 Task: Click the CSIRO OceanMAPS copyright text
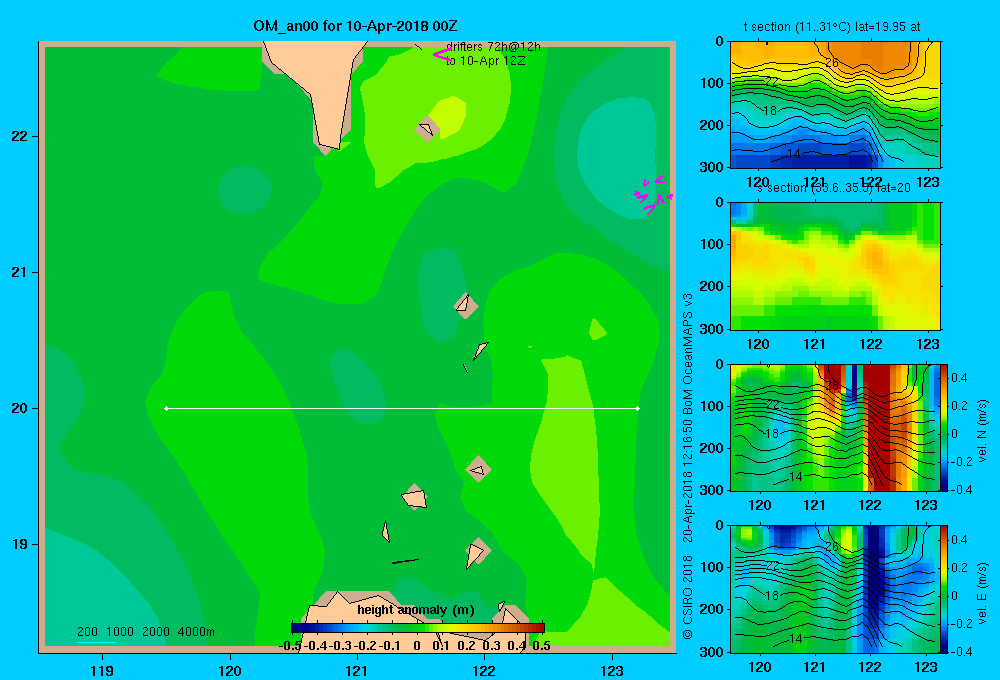[x=688, y=466]
